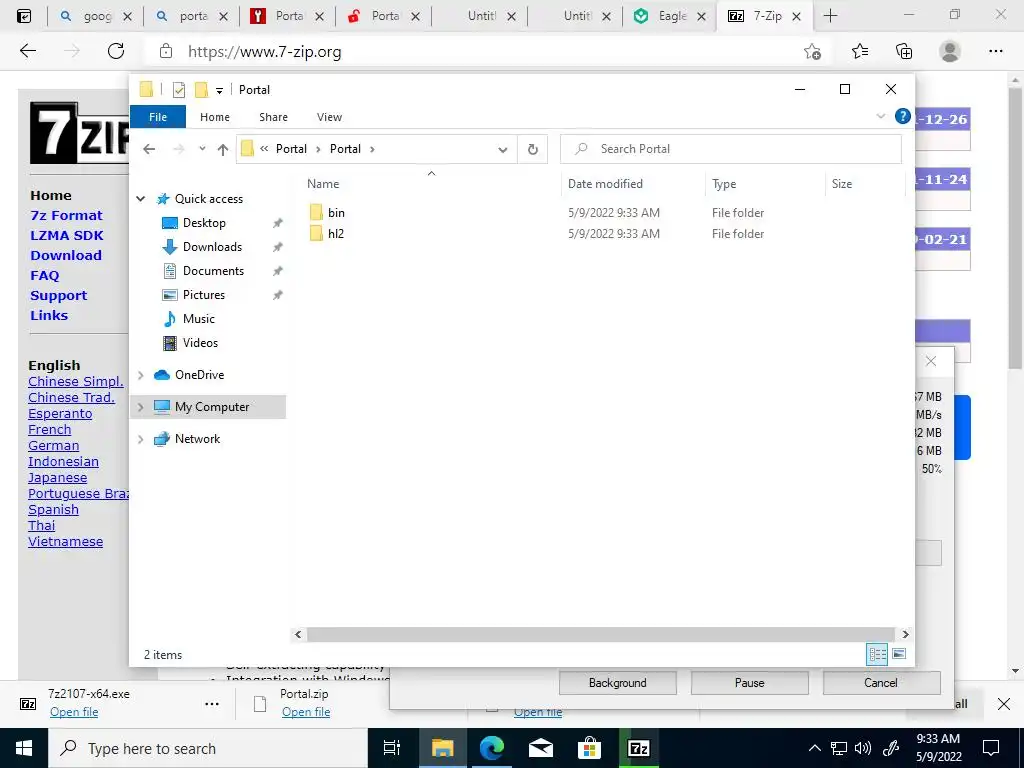Expand OneDrive in navigation pane
This screenshot has height=768, width=1024.
point(140,375)
